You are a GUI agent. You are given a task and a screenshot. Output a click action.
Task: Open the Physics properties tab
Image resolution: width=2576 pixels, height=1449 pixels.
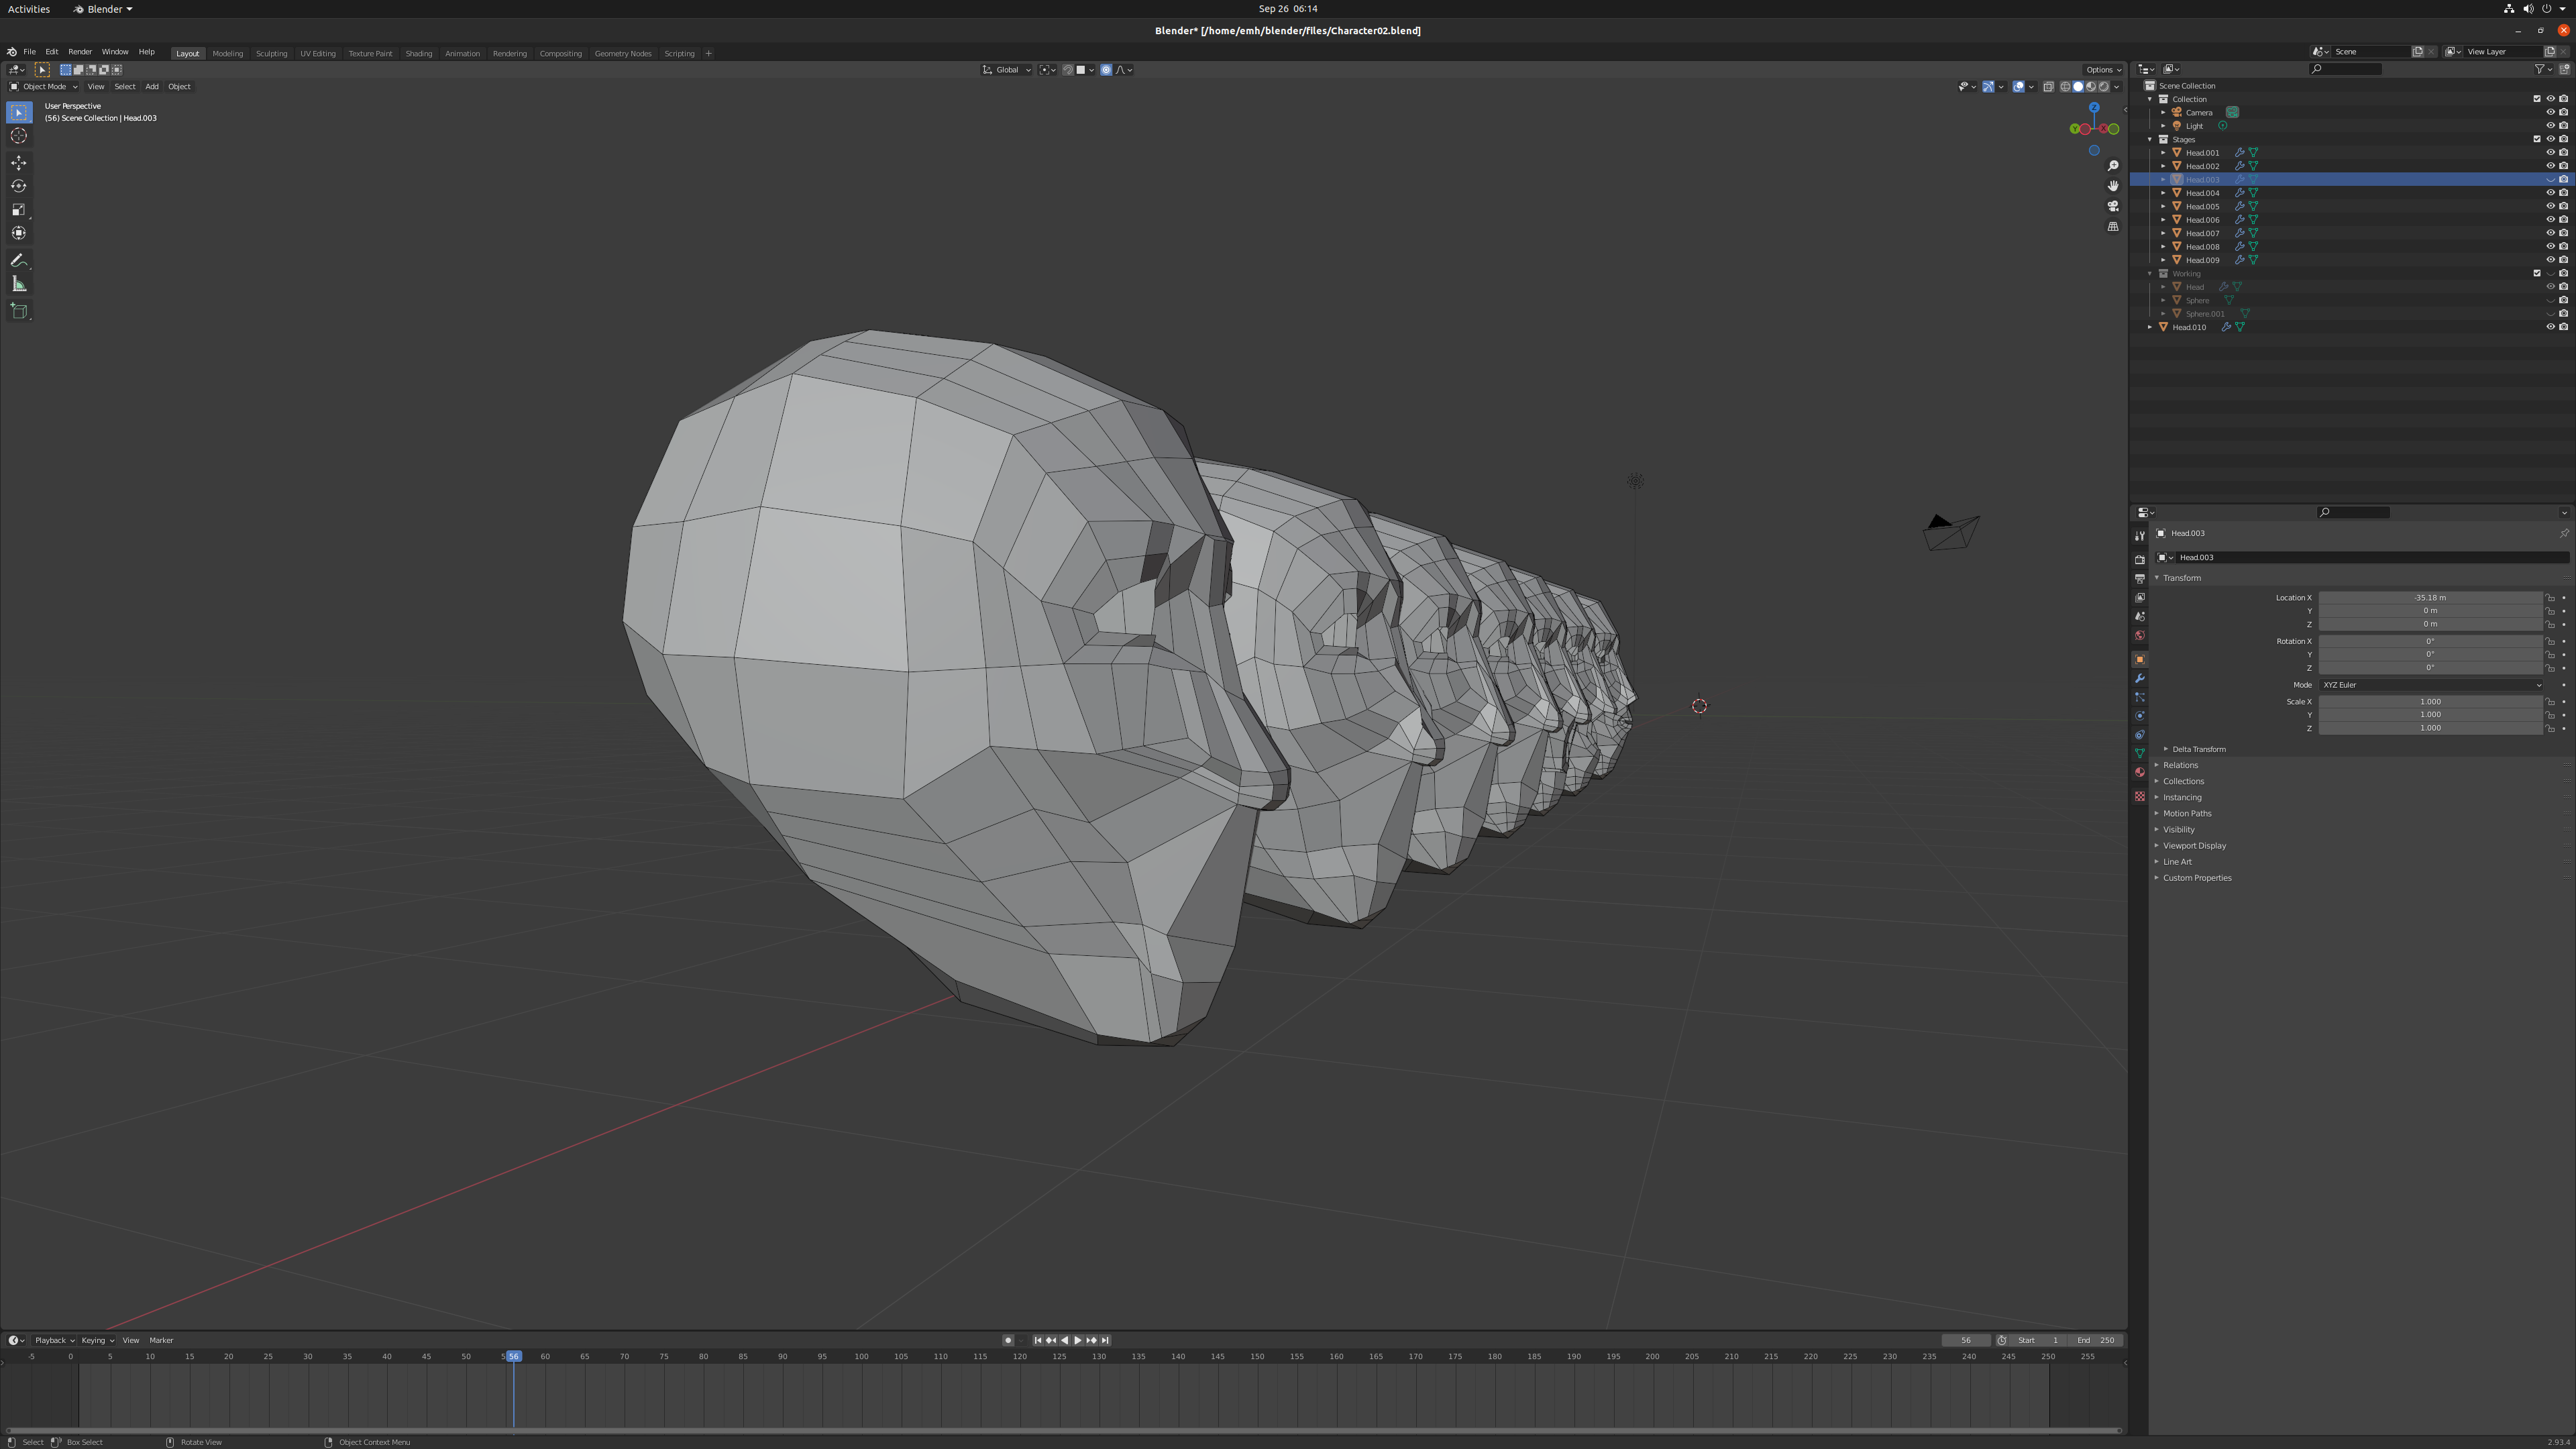tap(2140, 716)
